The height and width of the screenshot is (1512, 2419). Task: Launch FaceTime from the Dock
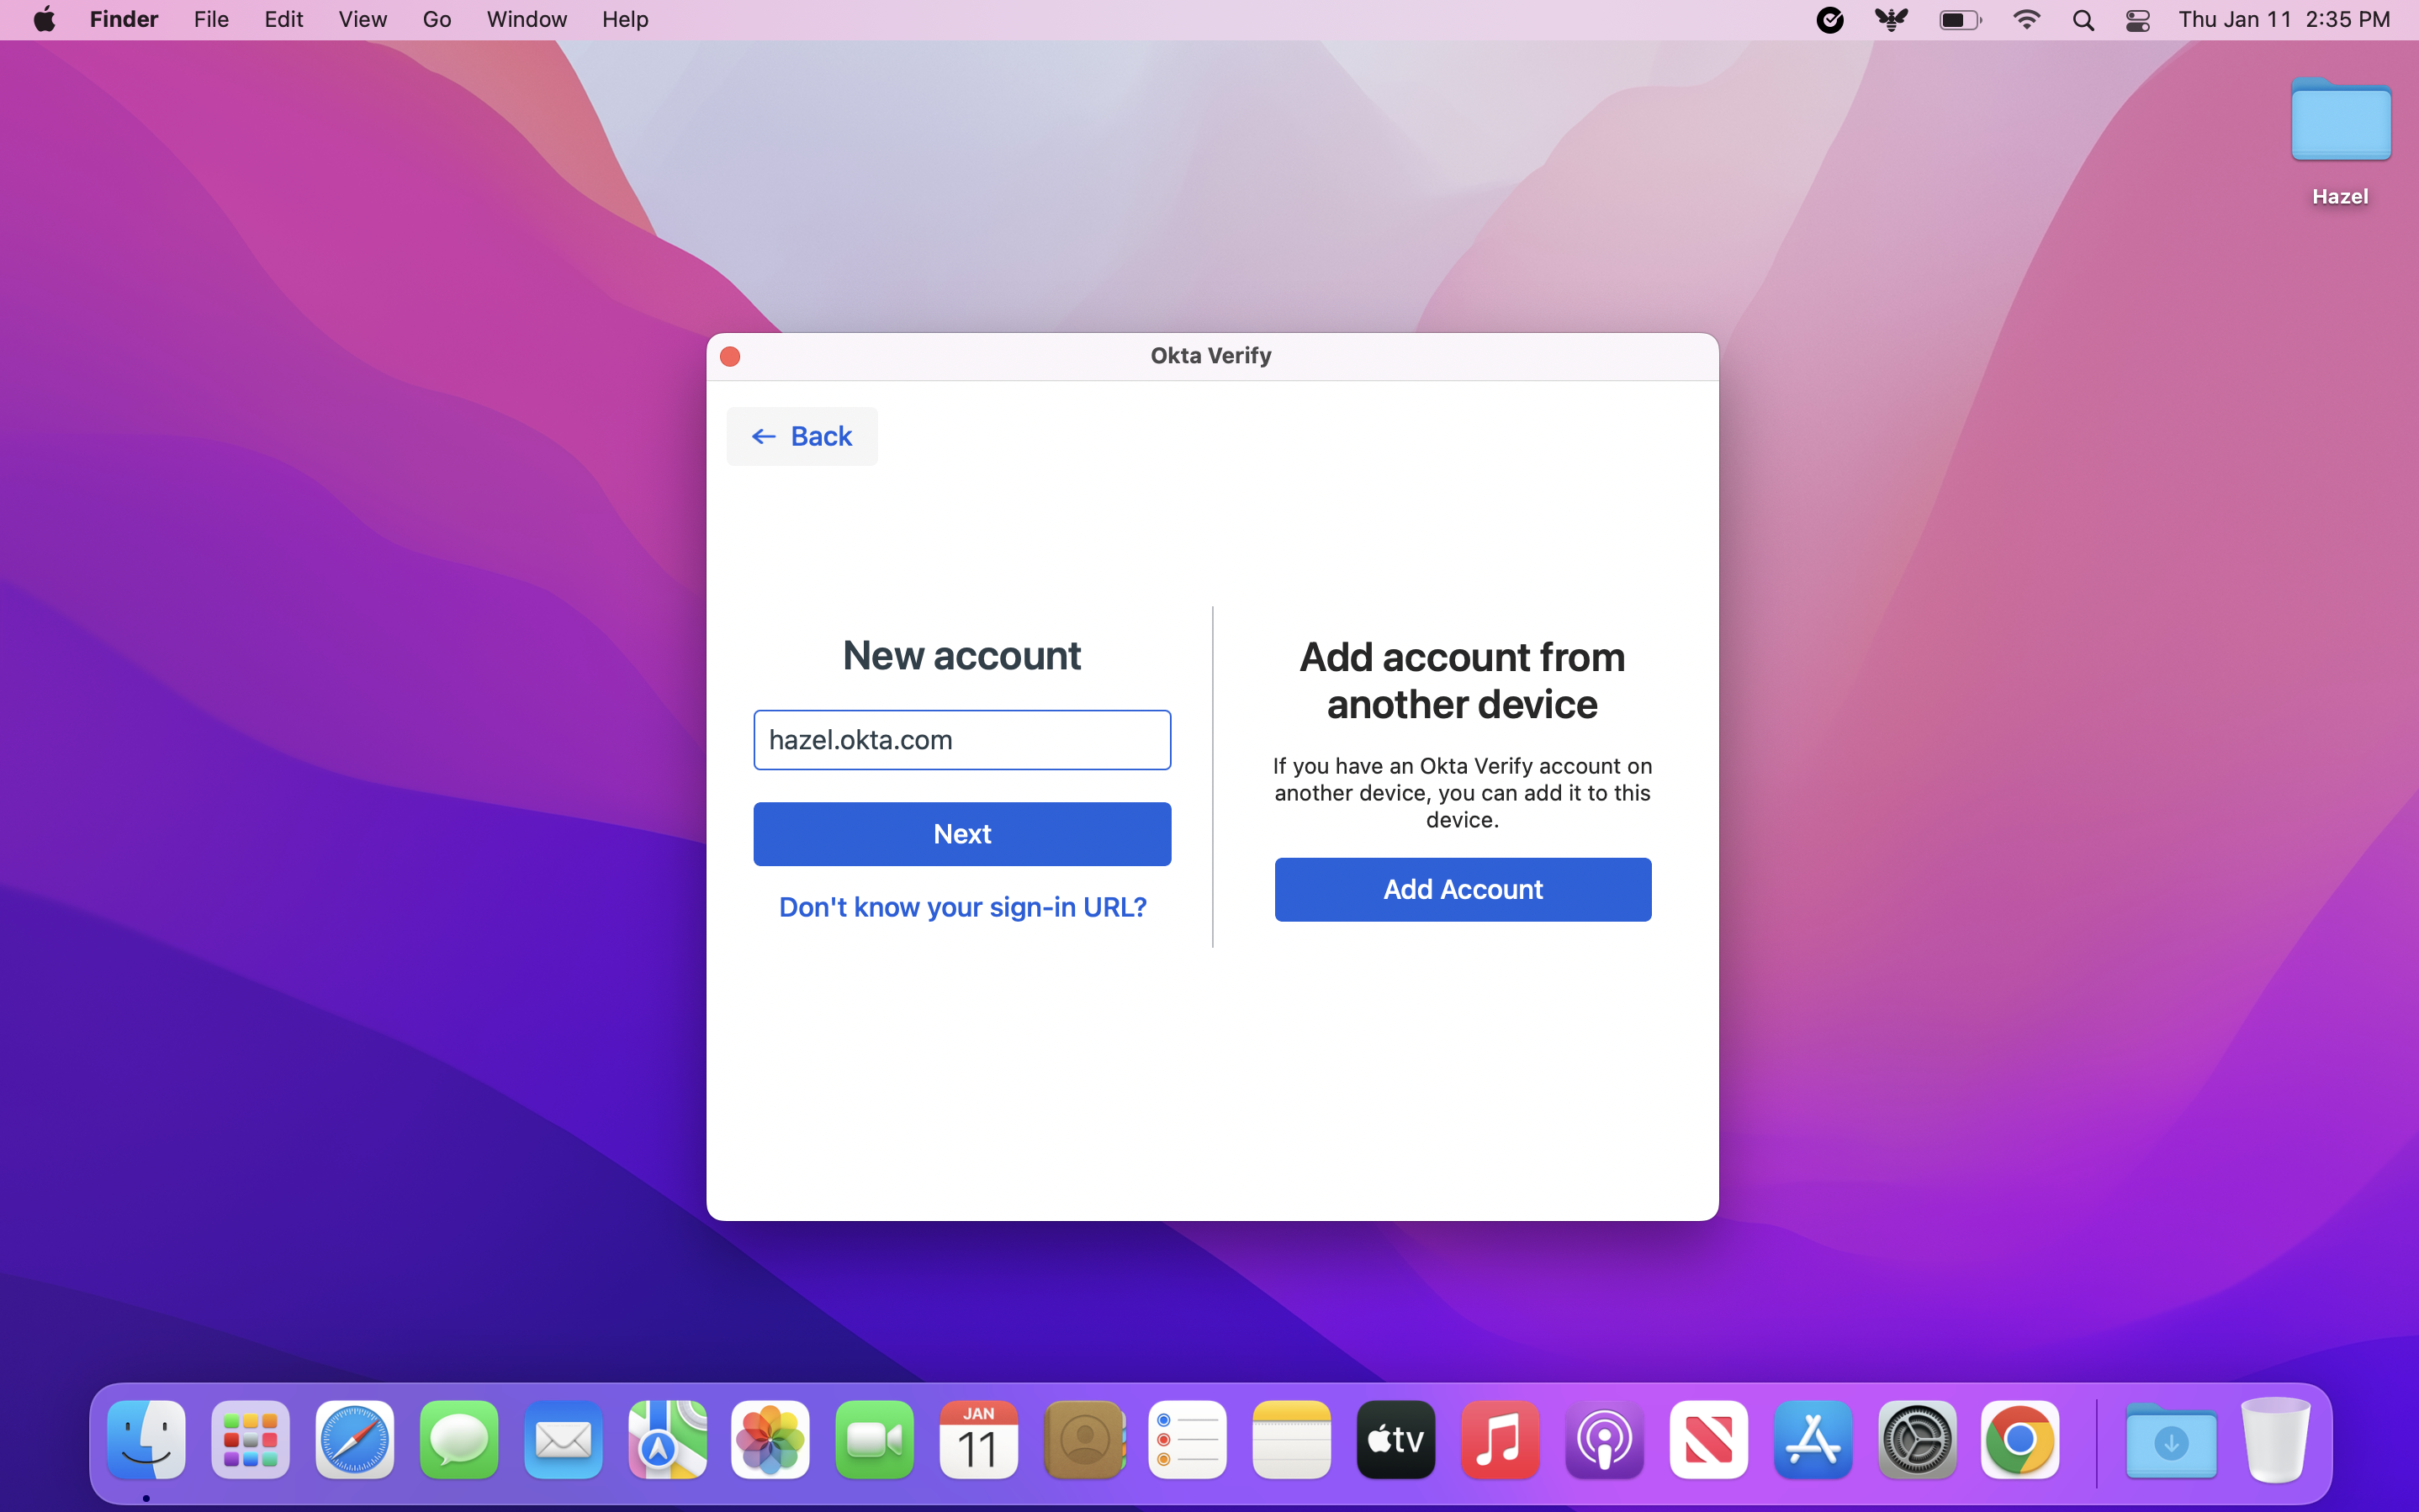[874, 1439]
